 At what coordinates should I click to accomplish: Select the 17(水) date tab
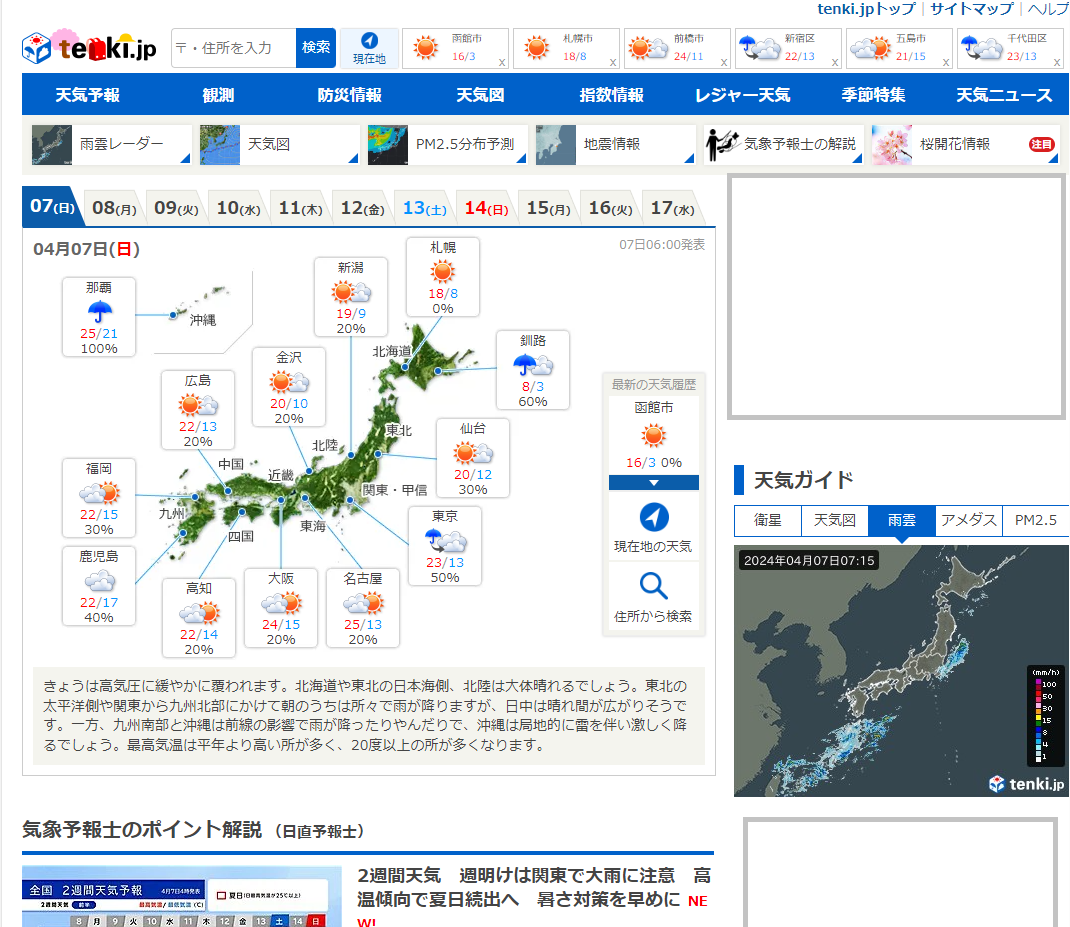pos(672,208)
